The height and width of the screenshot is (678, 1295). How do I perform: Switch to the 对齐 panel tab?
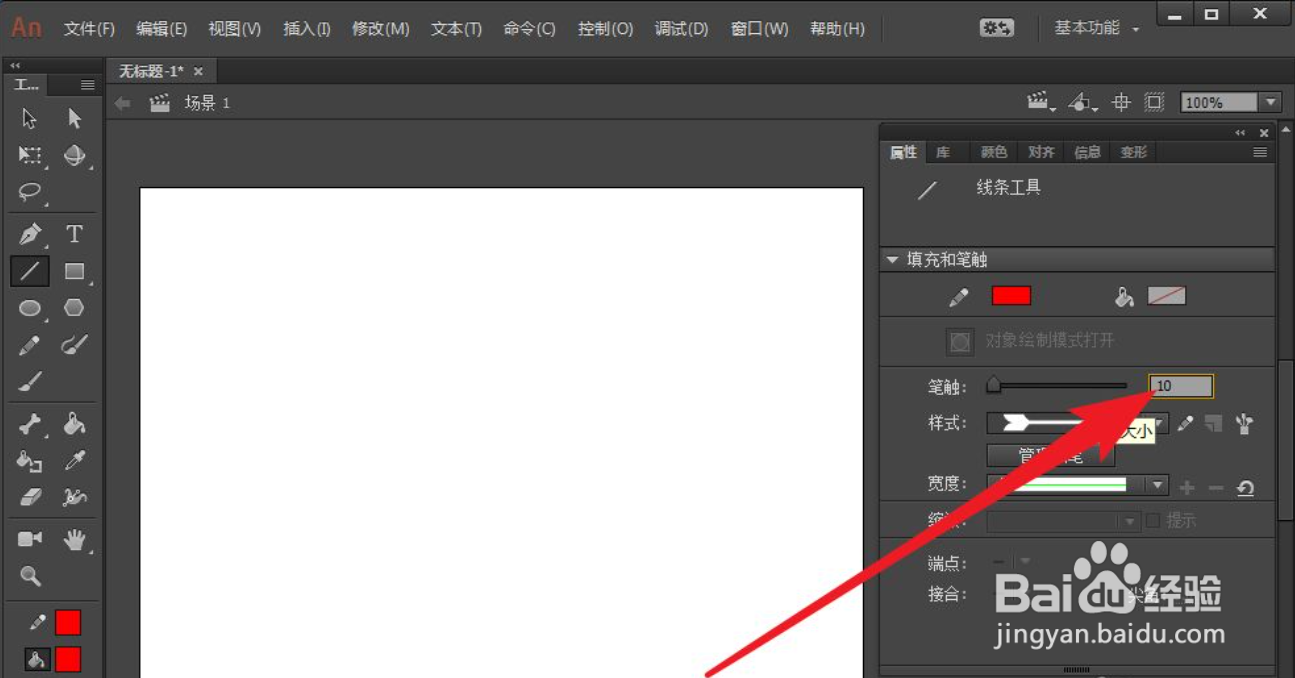(x=1041, y=152)
